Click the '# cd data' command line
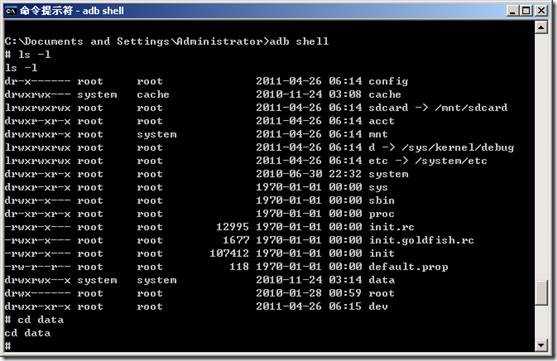 tap(34, 320)
